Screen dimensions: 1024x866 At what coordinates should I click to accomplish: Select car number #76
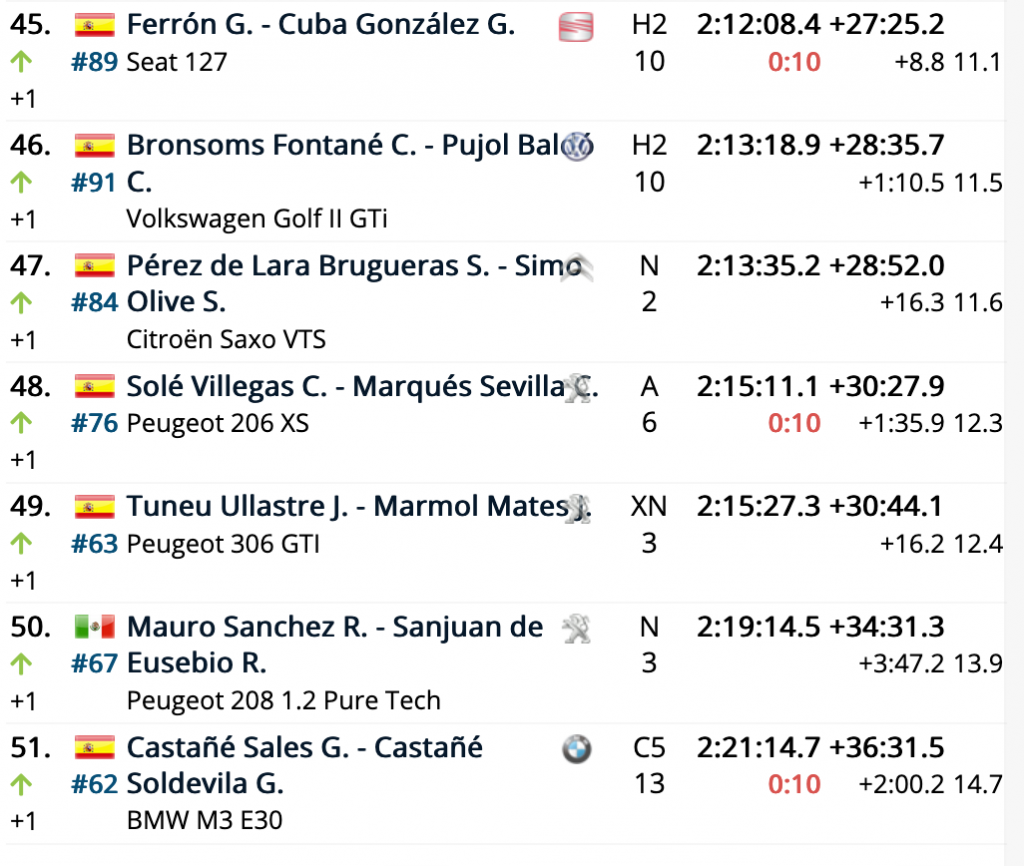click(95, 423)
